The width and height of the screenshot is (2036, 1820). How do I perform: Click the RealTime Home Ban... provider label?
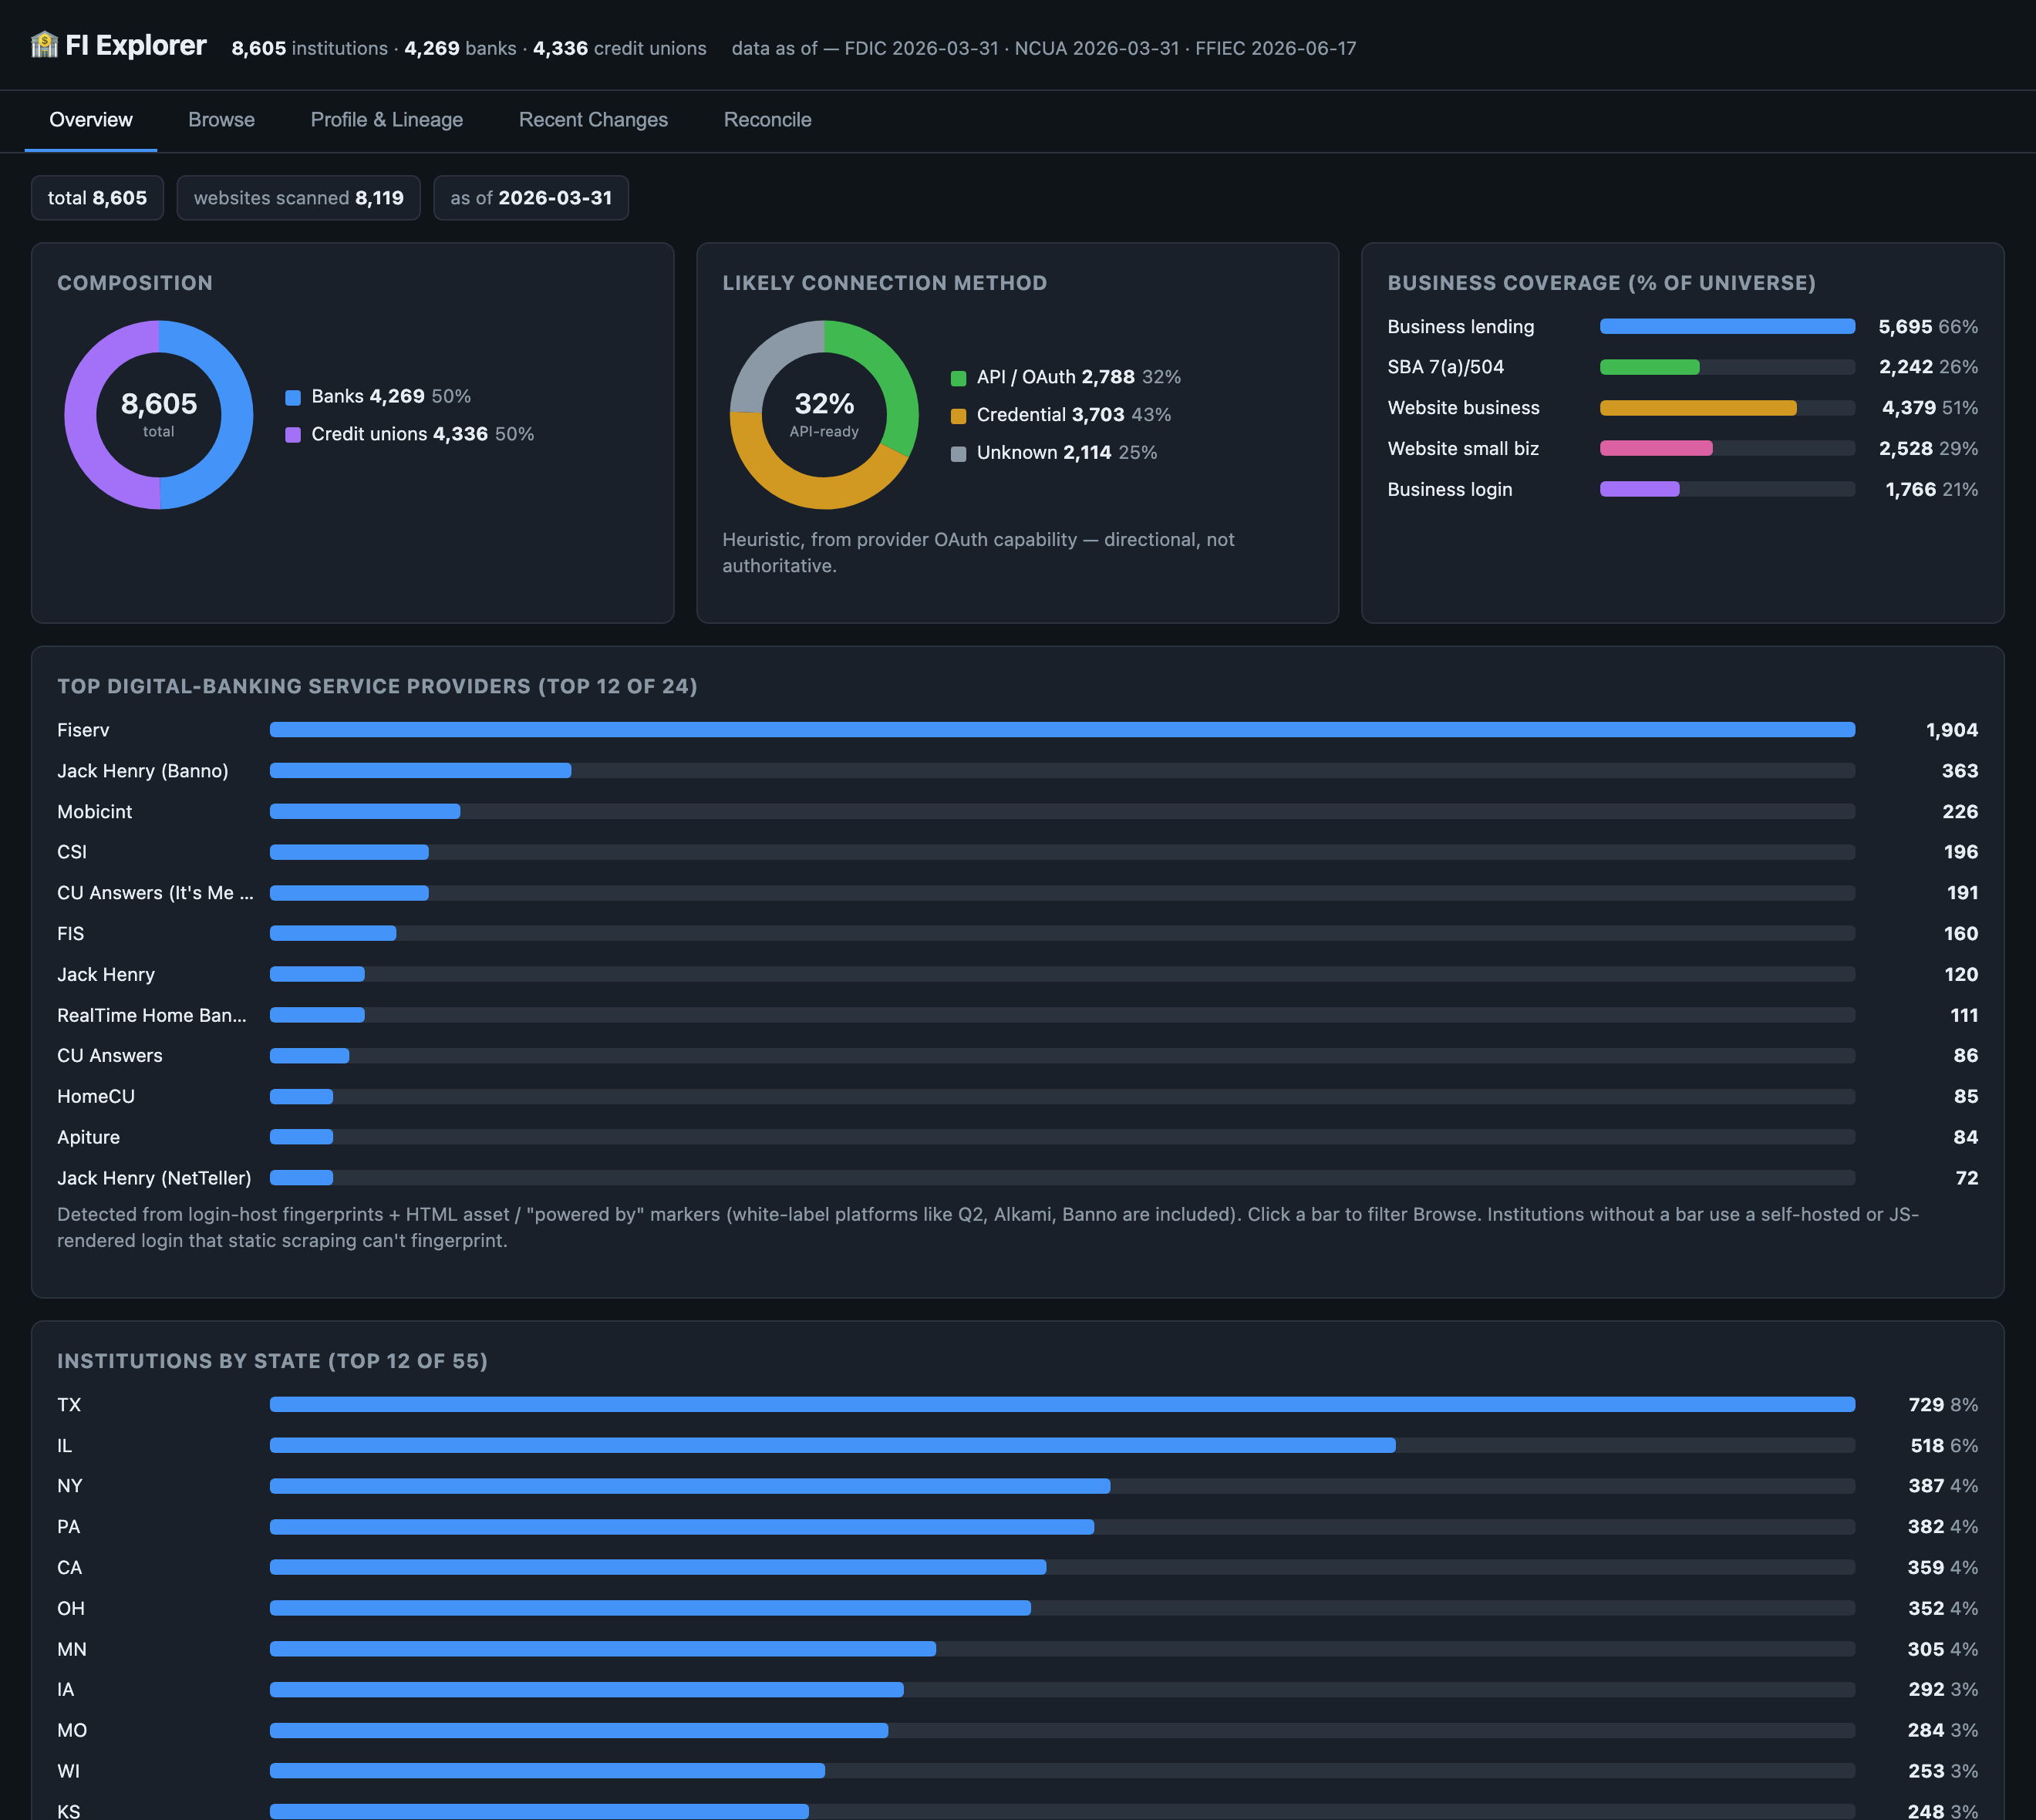pos(152,1016)
